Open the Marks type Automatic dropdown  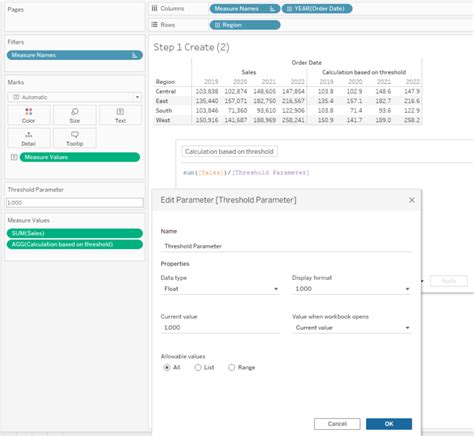tap(75, 97)
